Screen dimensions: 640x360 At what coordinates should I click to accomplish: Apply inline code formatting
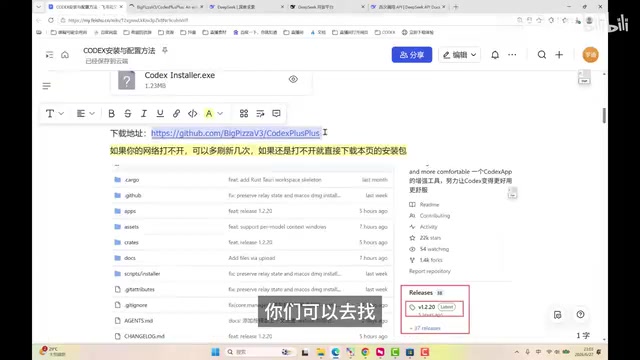pyautogui.click(x=193, y=113)
